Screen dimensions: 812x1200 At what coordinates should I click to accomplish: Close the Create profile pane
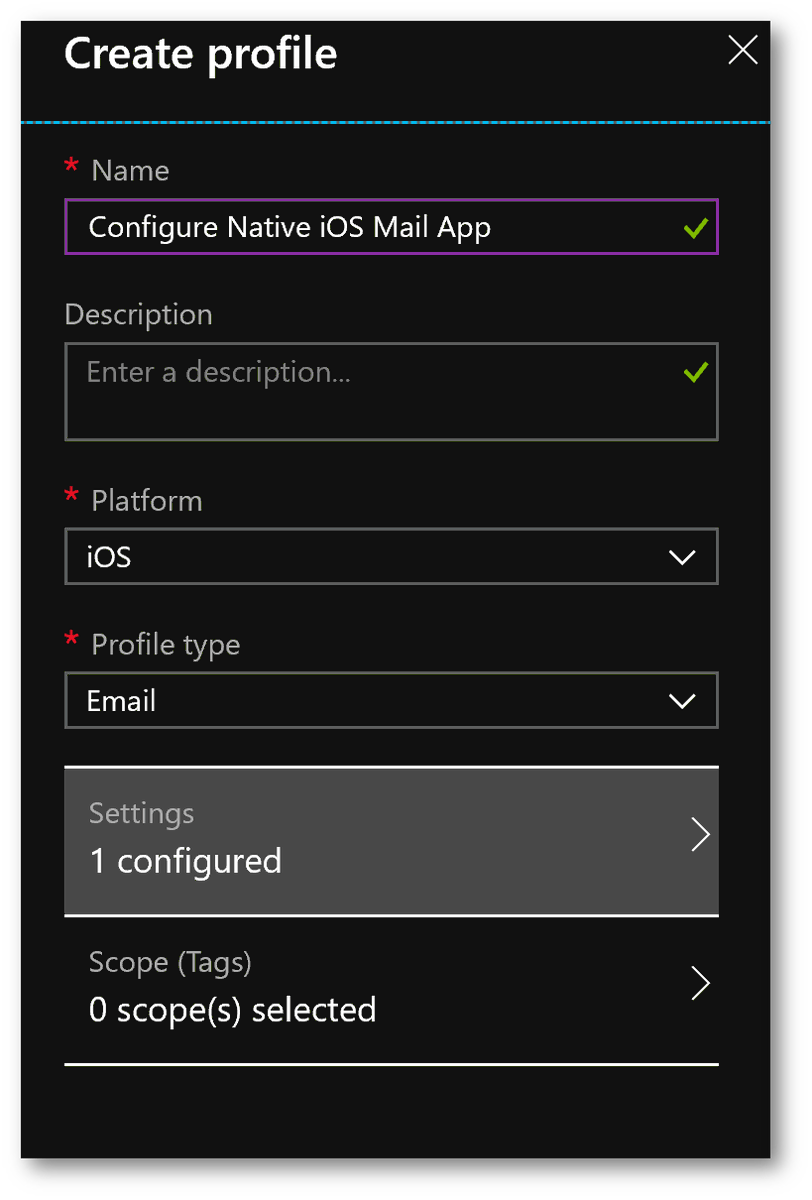(x=742, y=50)
